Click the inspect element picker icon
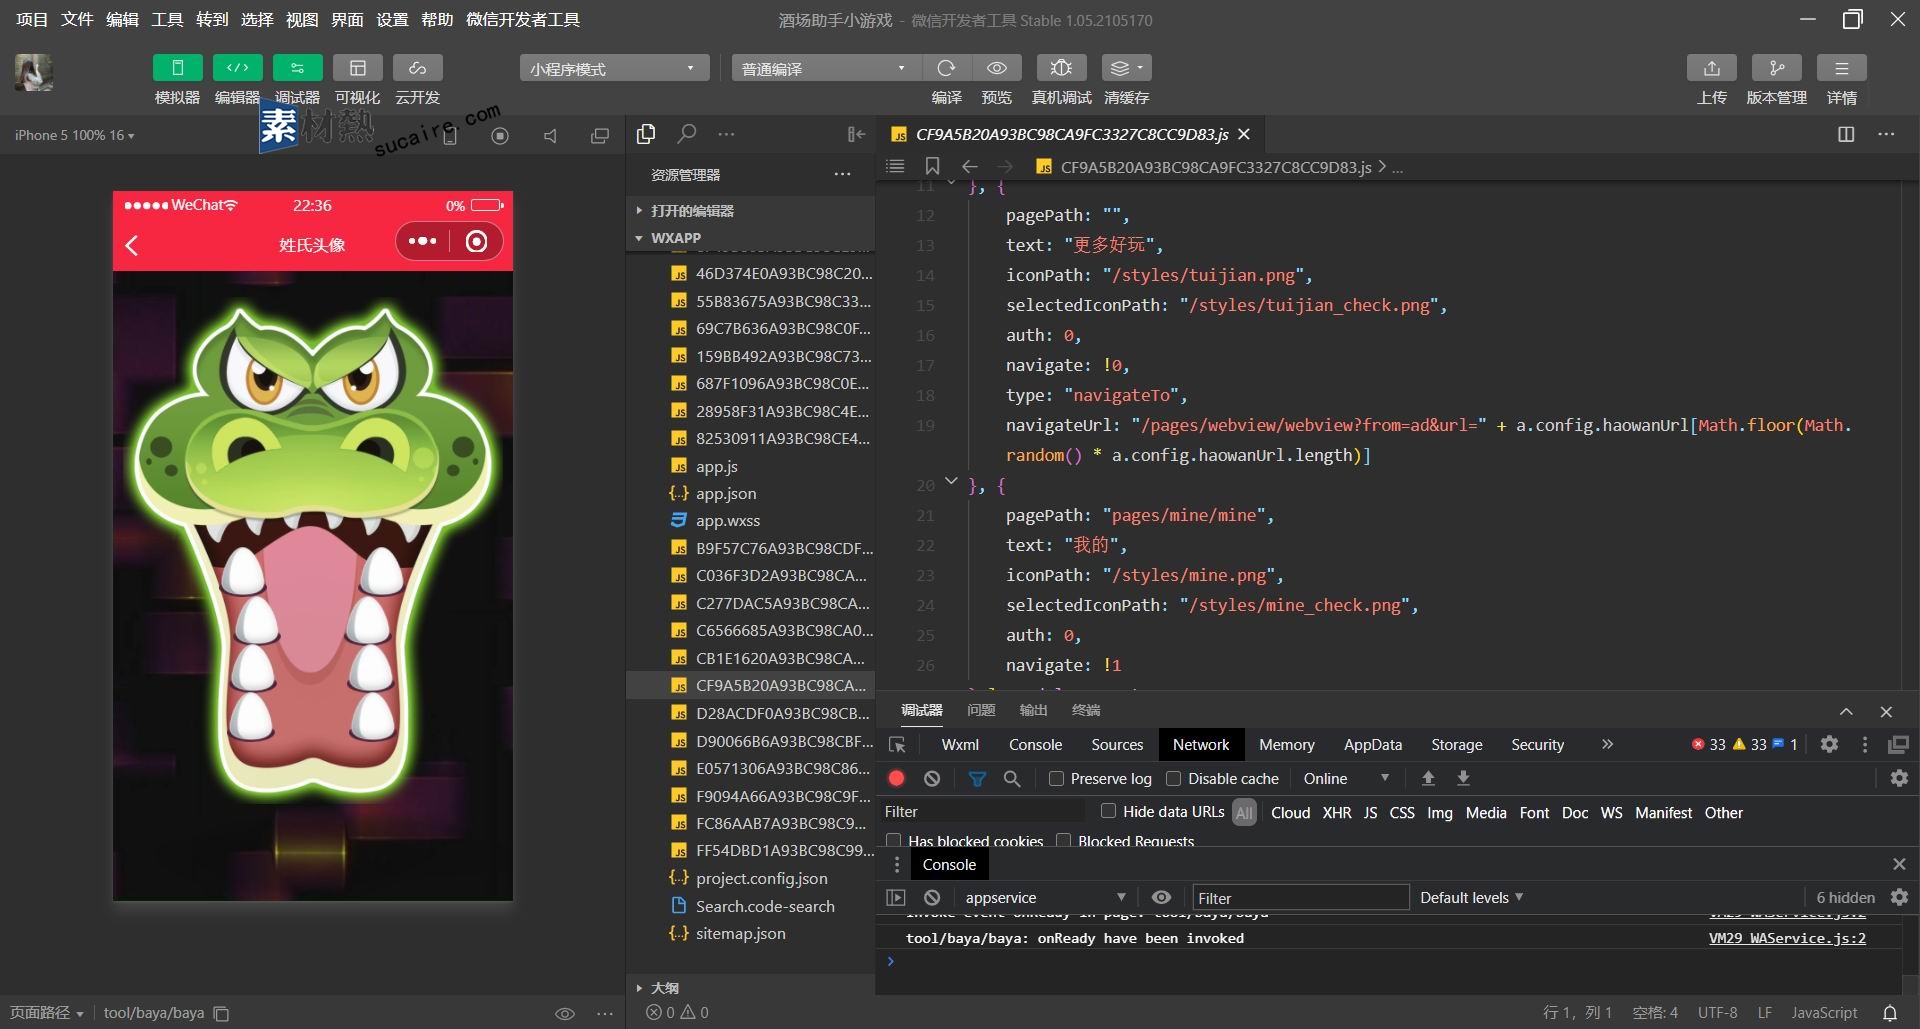The width and height of the screenshot is (1920, 1029). point(897,745)
